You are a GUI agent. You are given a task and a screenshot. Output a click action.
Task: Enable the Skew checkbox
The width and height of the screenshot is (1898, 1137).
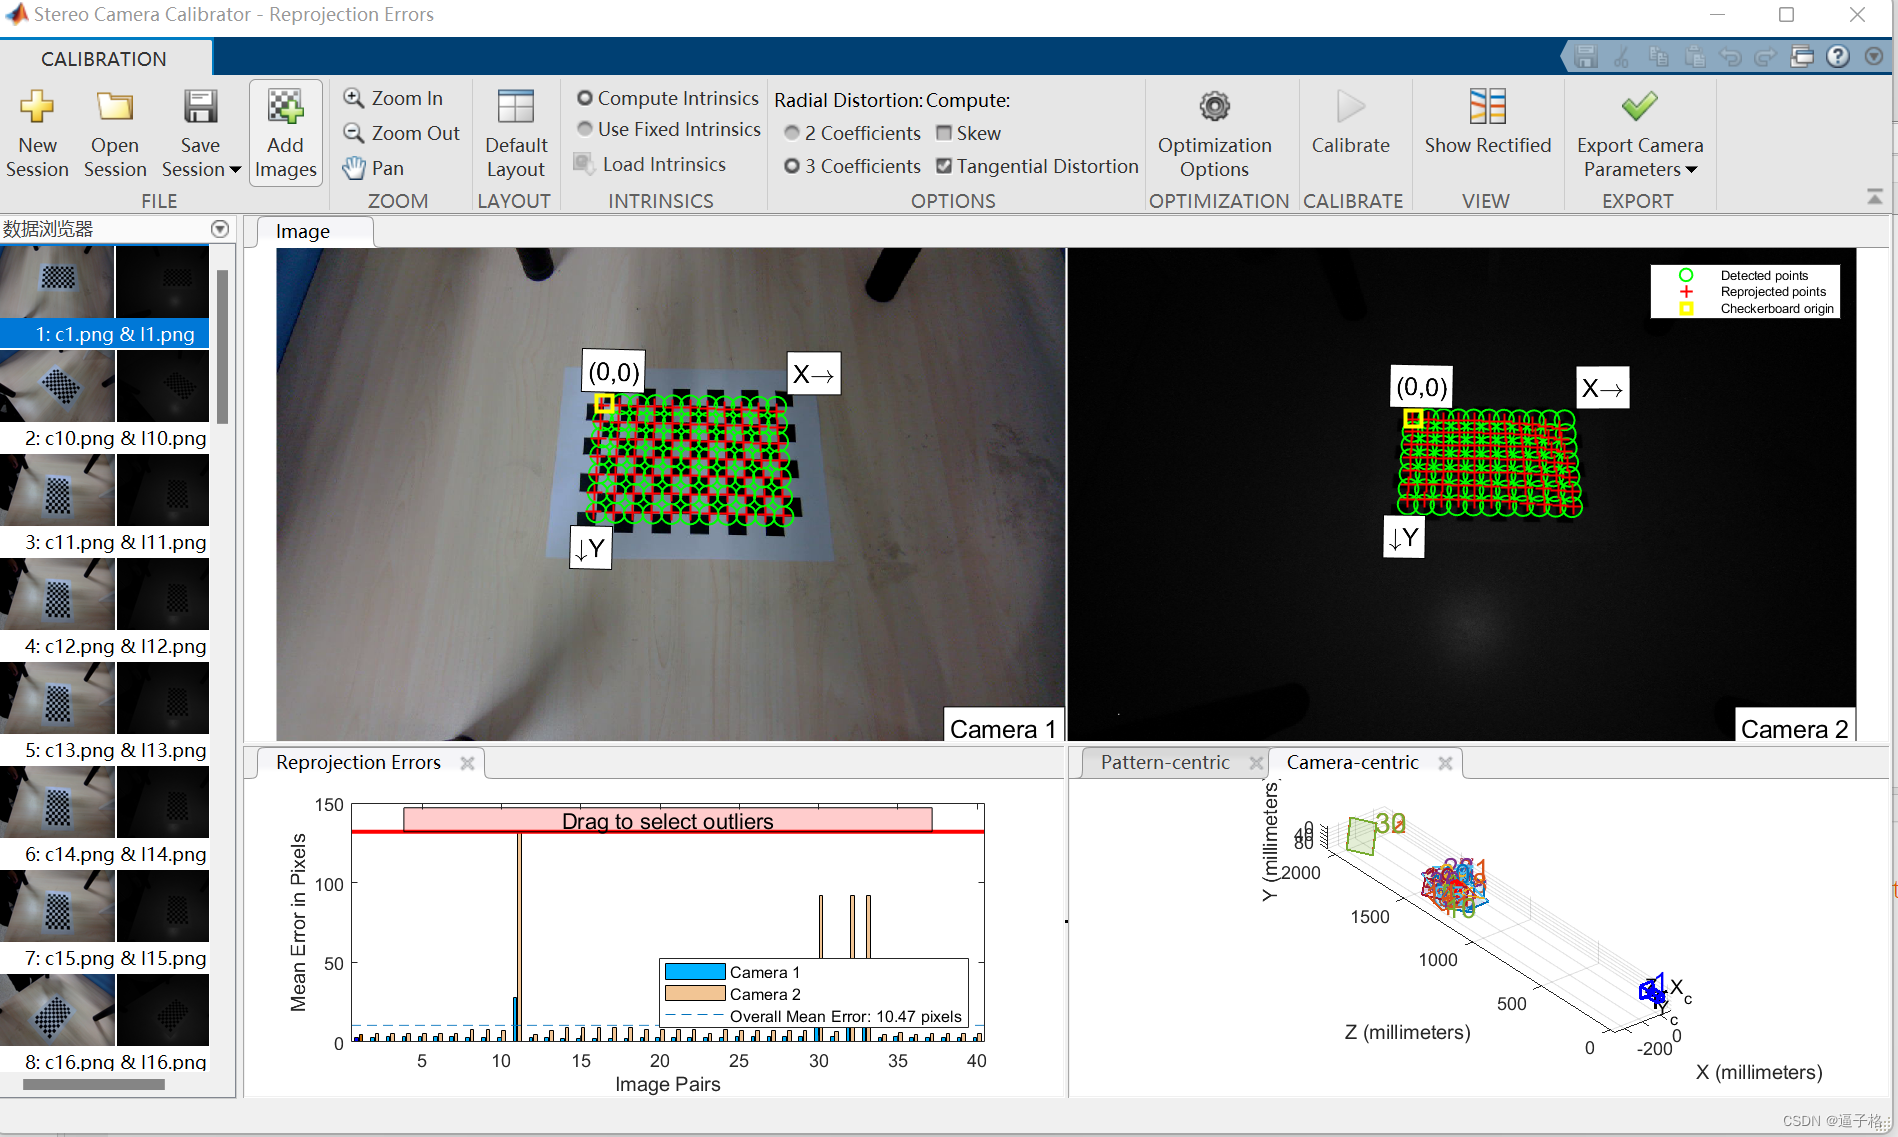click(x=944, y=133)
